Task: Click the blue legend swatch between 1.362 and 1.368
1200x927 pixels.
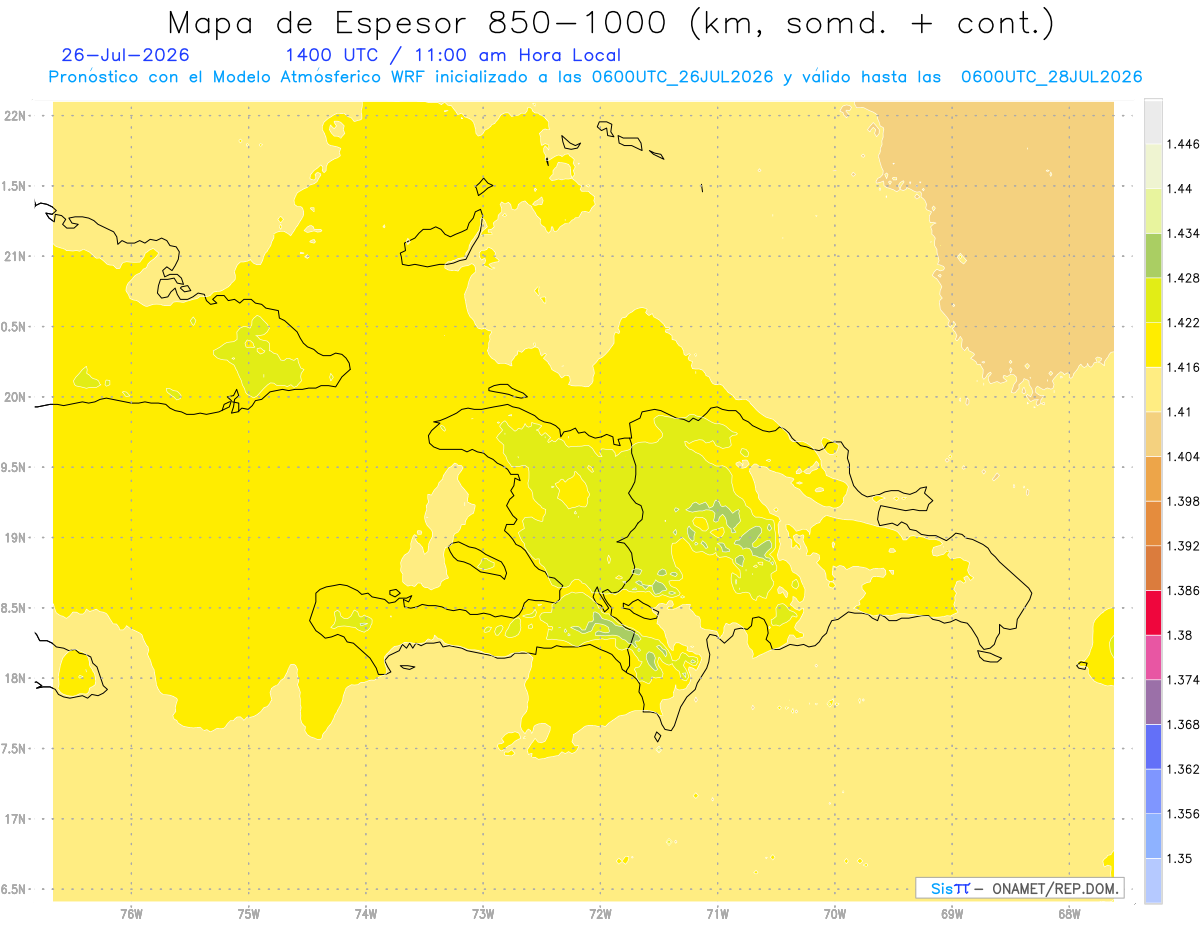Action: coord(1153,746)
